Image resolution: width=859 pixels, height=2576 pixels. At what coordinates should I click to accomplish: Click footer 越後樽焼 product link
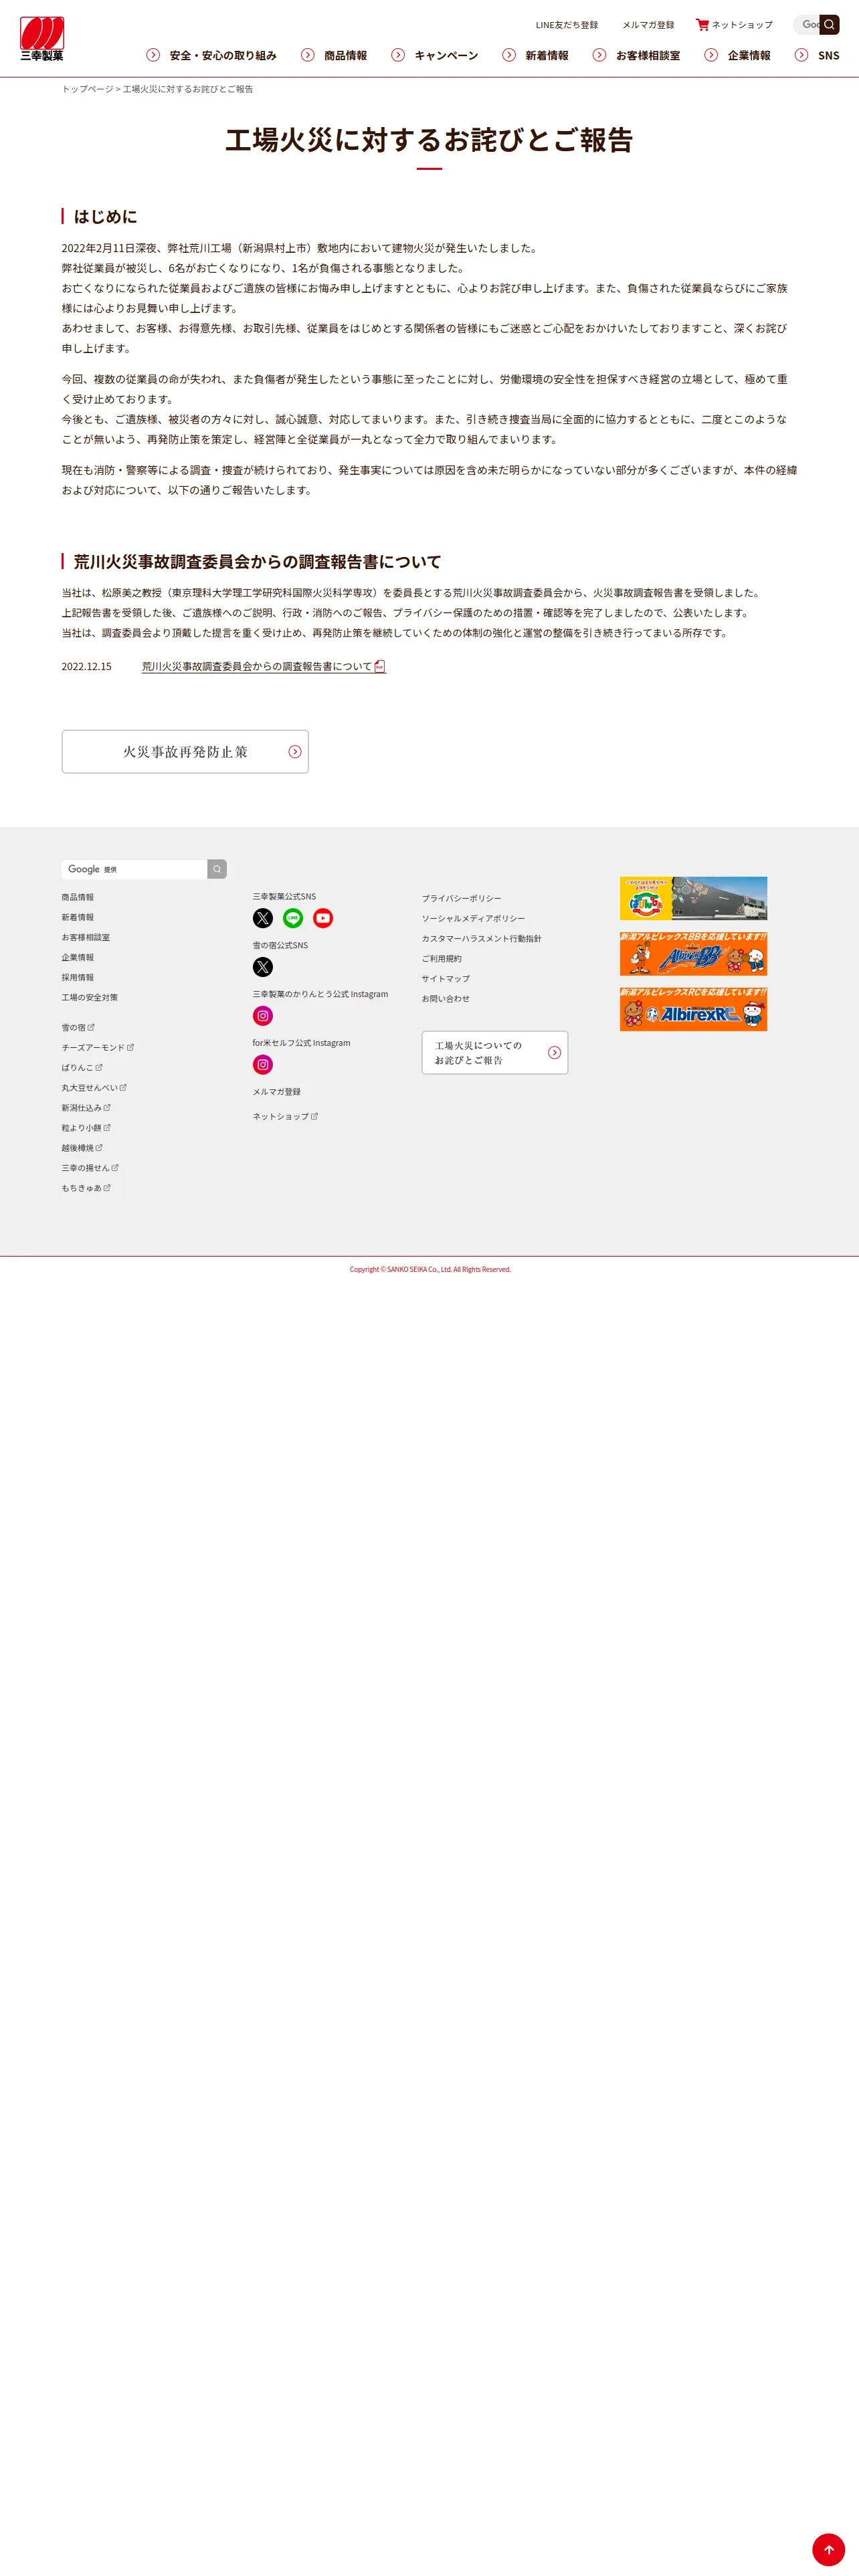(x=77, y=1148)
